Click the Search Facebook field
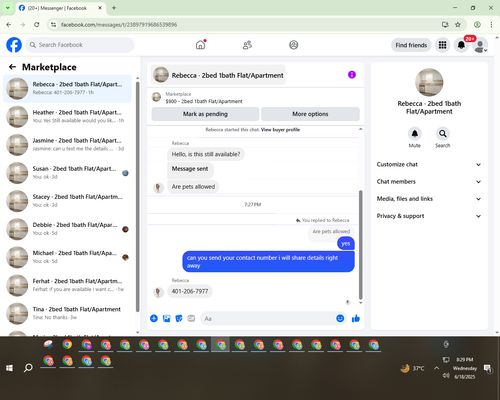 click(x=80, y=45)
